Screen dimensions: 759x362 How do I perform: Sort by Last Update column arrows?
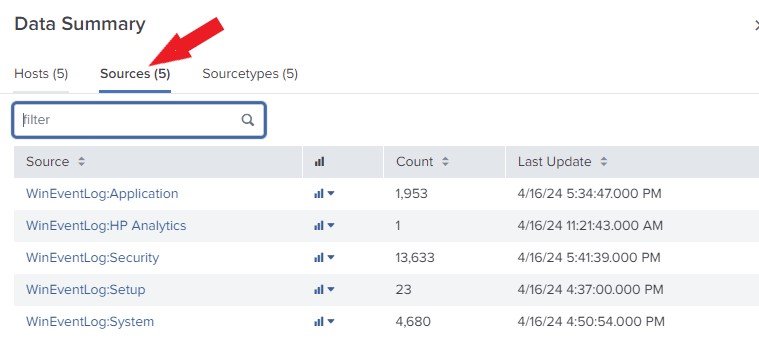pyautogui.click(x=604, y=162)
